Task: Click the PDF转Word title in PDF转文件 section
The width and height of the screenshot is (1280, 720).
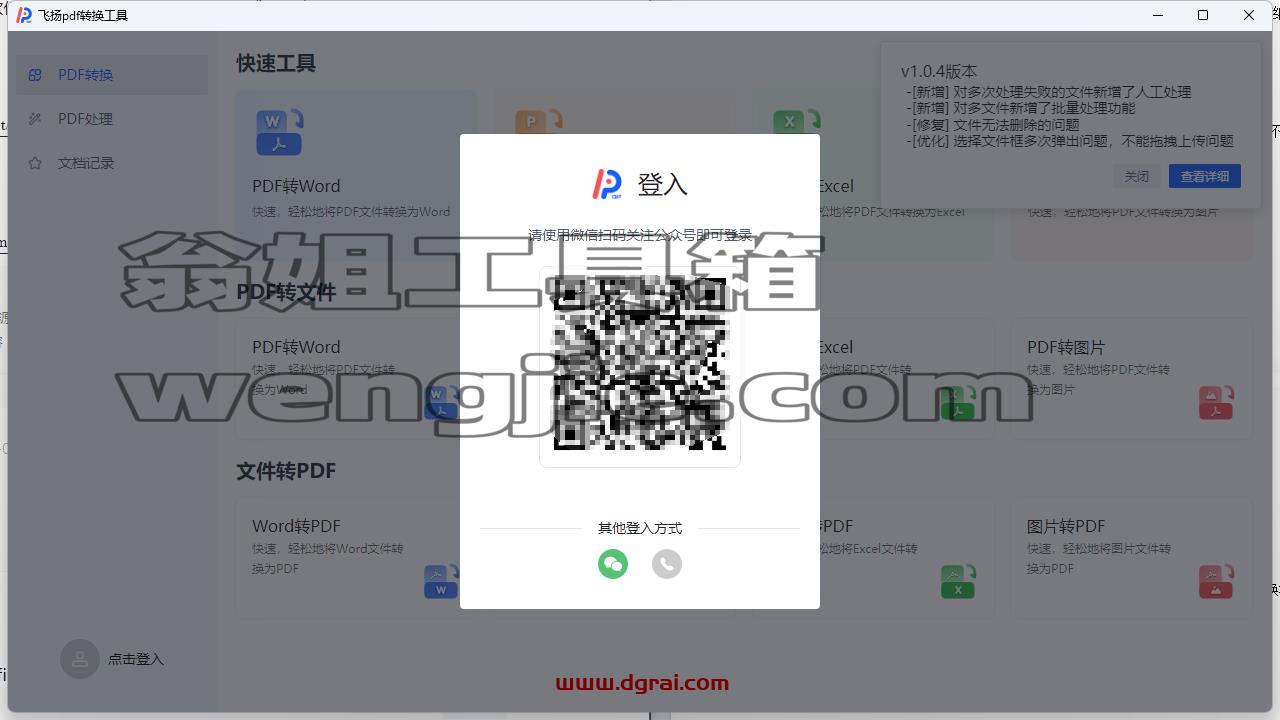Action: (296, 347)
